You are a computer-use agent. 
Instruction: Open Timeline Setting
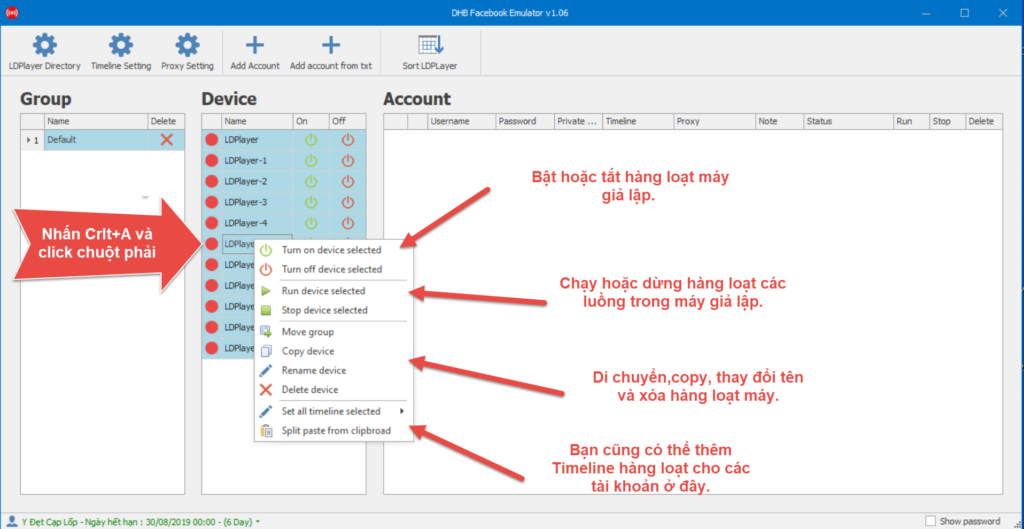pos(121,52)
